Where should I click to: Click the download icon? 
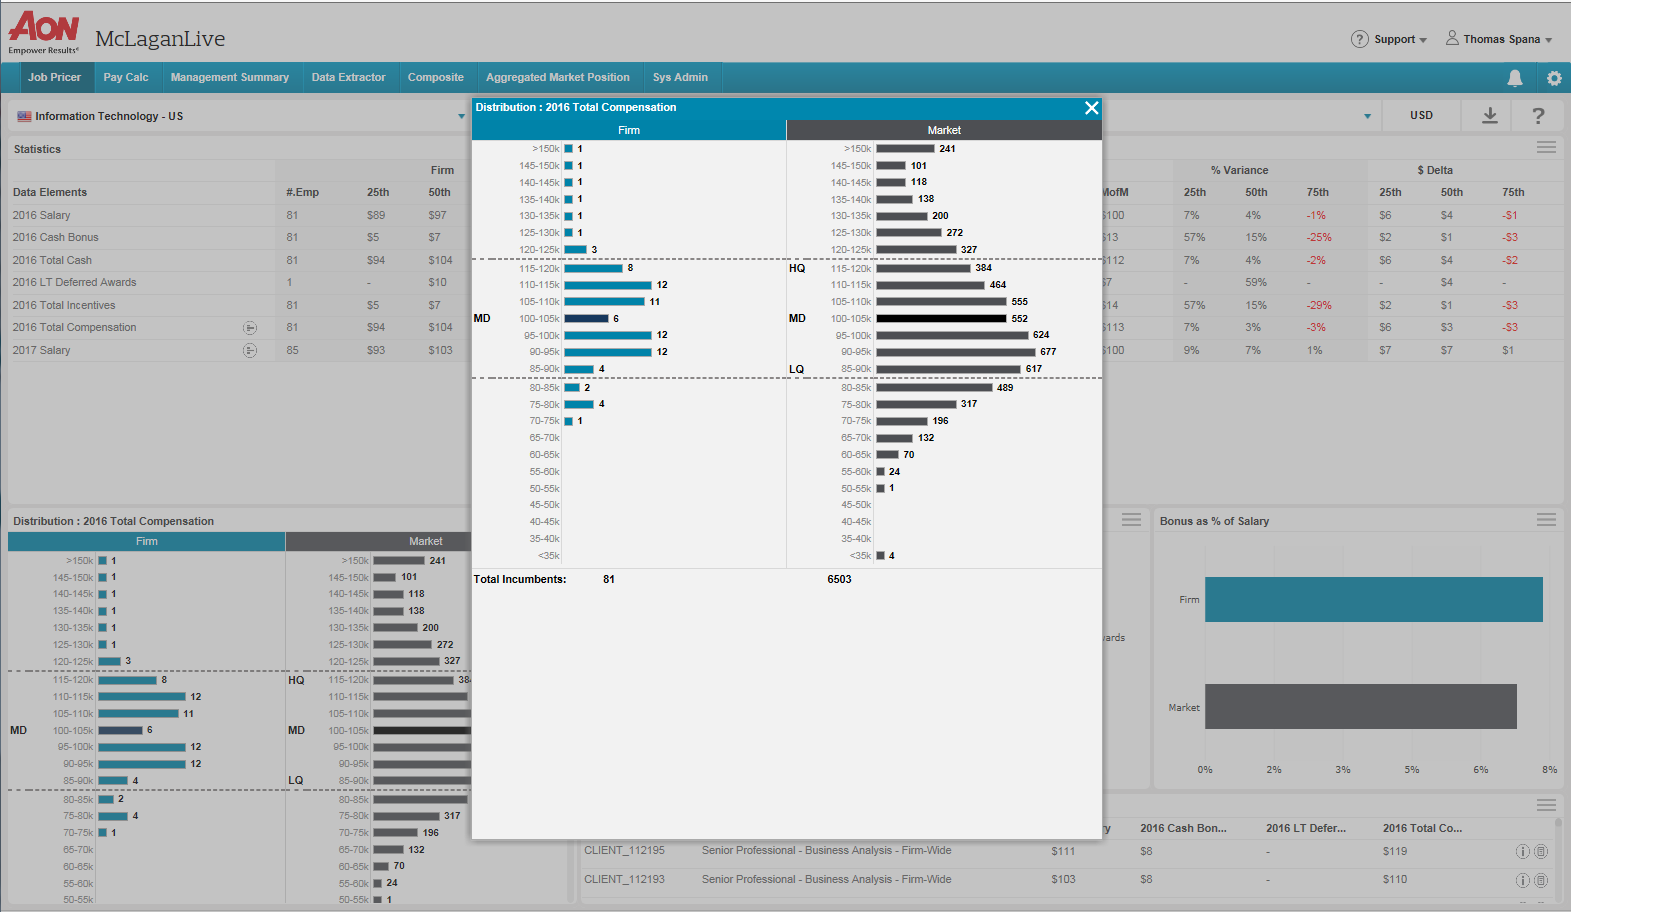[x=1490, y=116]
